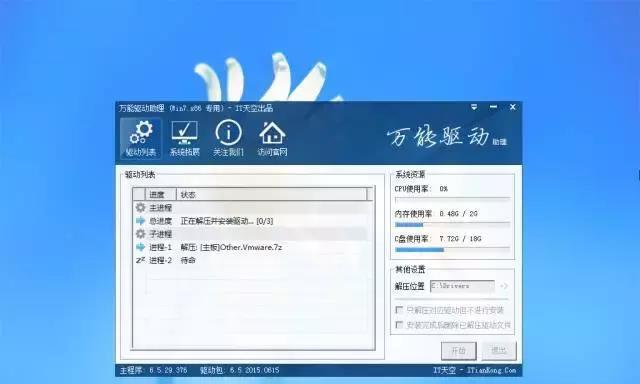Click the 开始 button
Image resolution: width=640 pixels, height=384 pixels.
click(x=458, y=351)
